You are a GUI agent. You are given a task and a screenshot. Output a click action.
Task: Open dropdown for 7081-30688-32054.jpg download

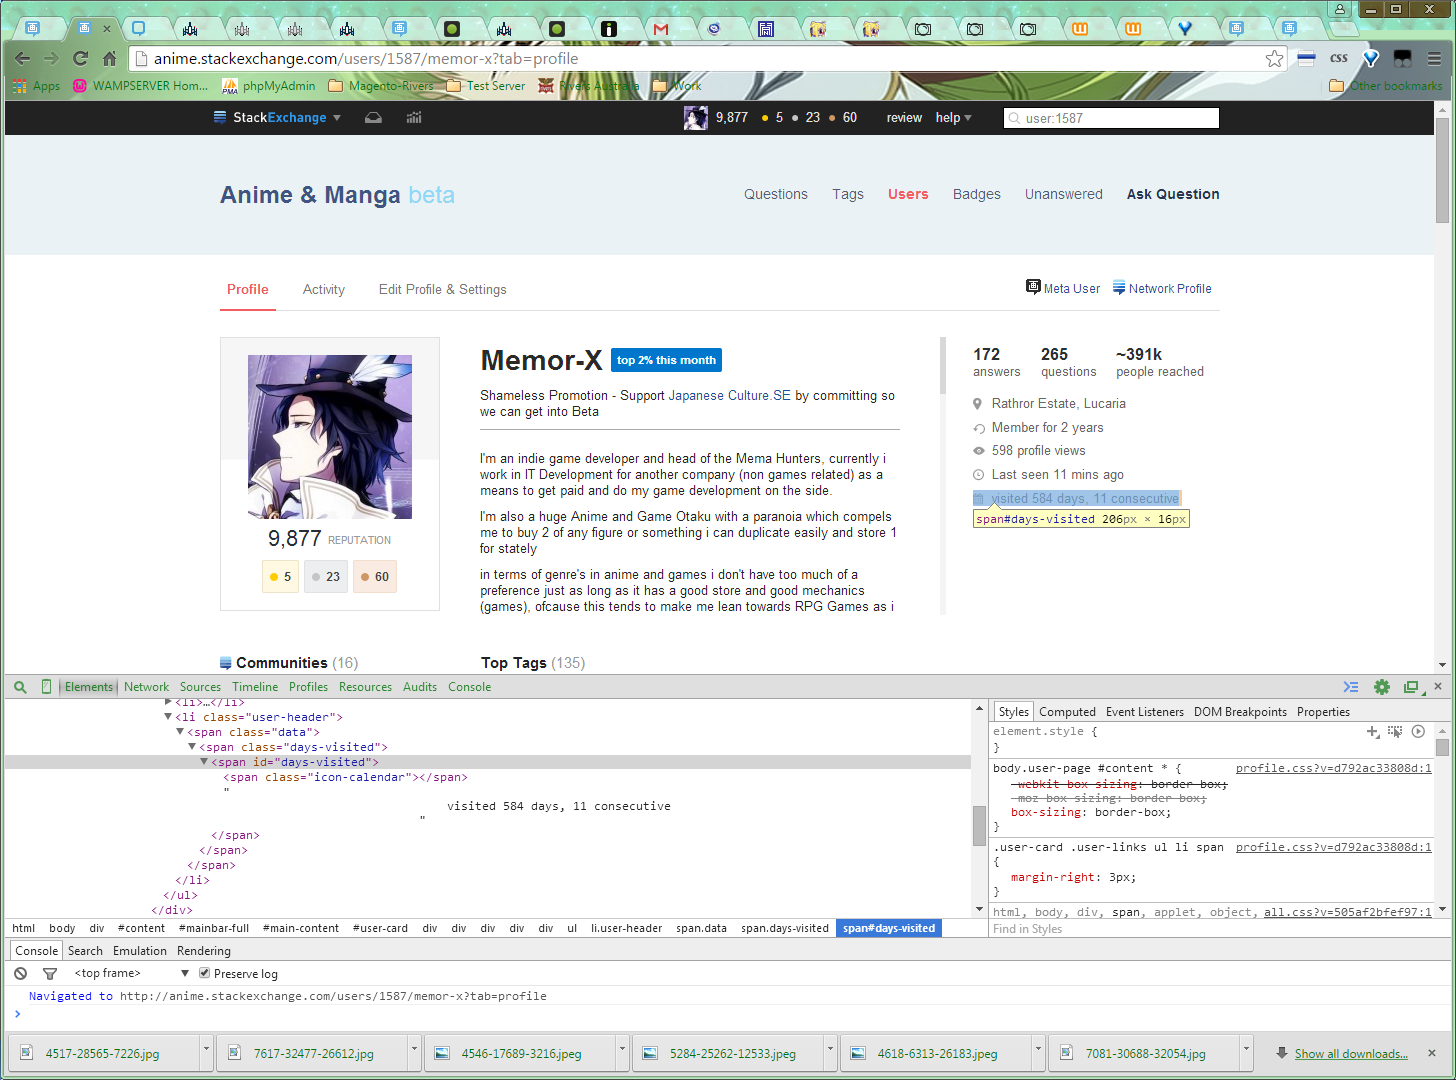[x=1246, y=1052]
